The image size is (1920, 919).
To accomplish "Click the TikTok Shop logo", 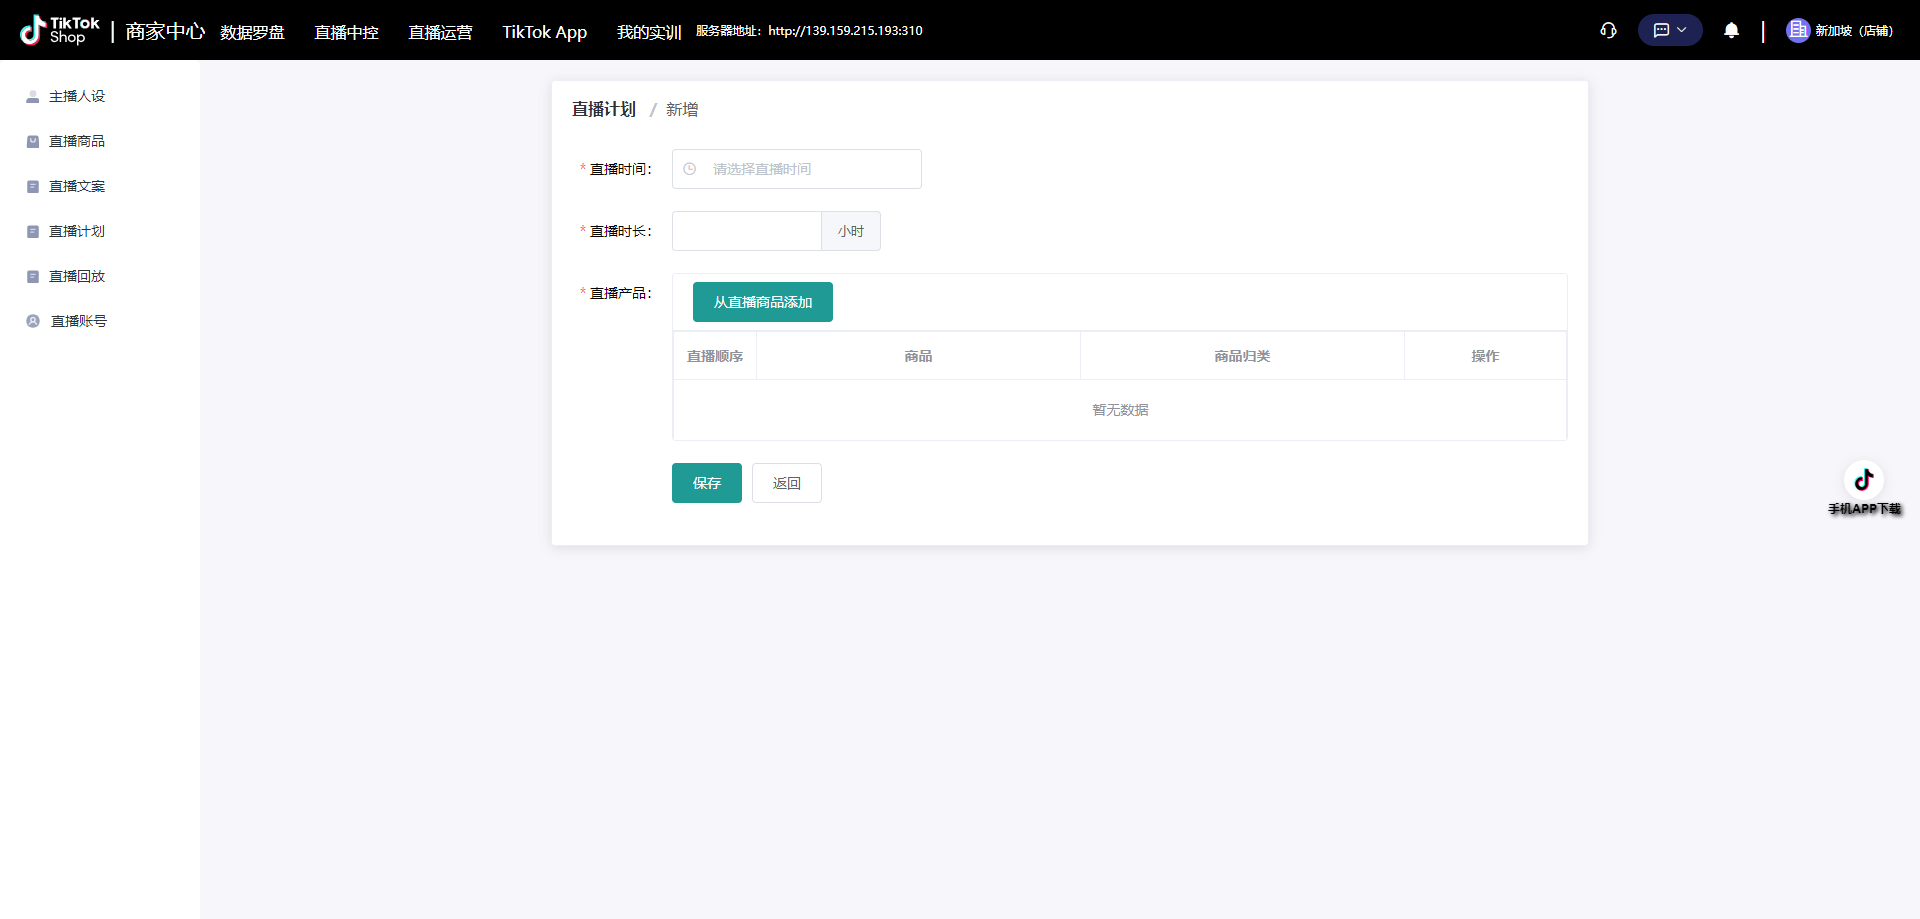I will tap(60, 30).
